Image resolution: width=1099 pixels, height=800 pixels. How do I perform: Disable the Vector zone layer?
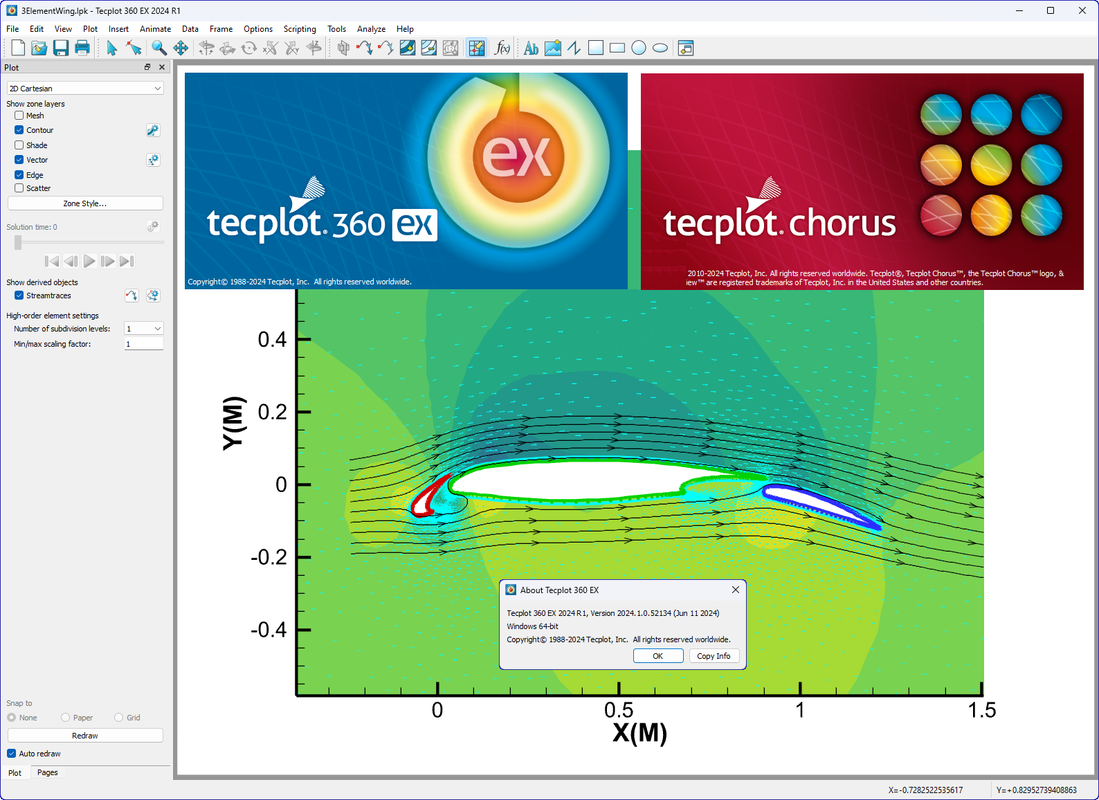click(19, 160)
